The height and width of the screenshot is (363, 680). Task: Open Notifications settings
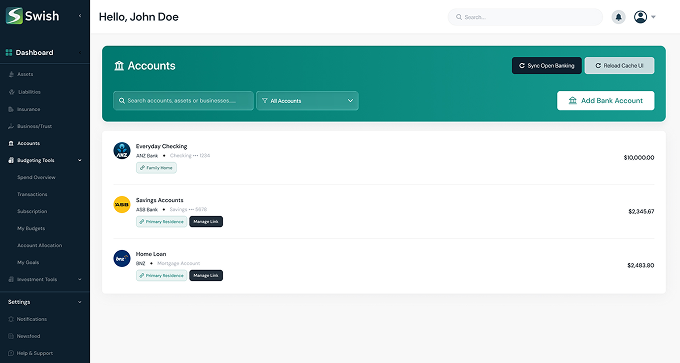(x=32, y=319)
